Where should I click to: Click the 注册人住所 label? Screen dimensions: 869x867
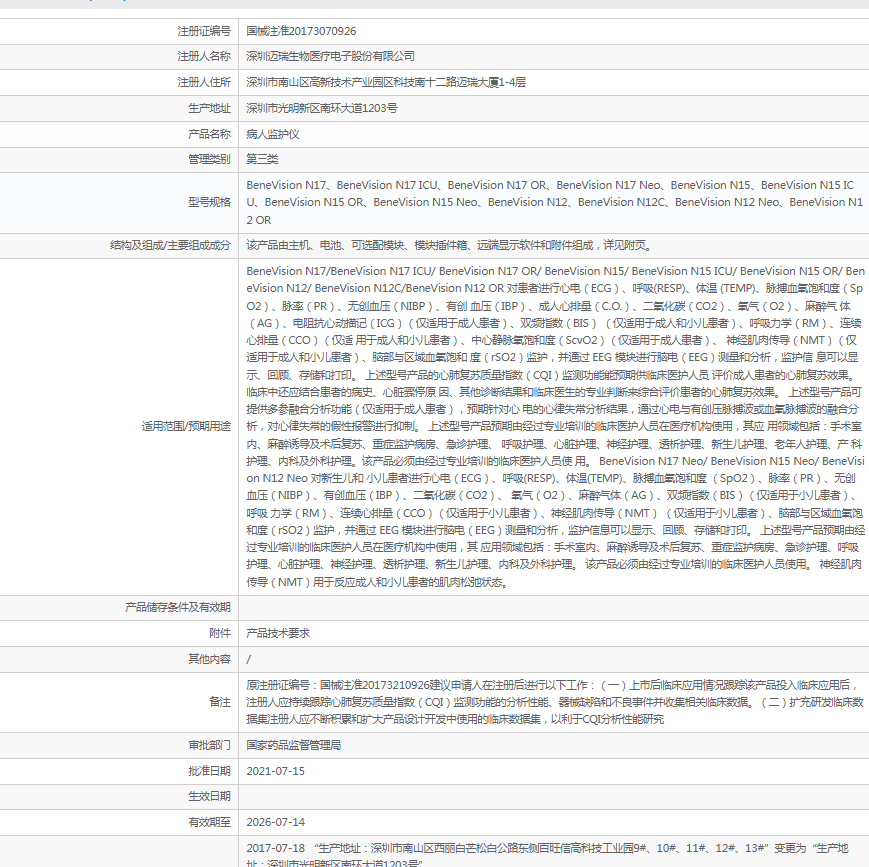click(x=204, y=83)
